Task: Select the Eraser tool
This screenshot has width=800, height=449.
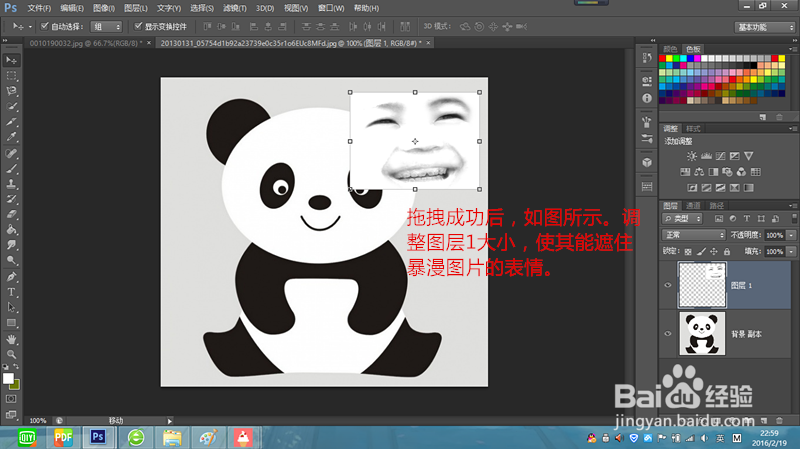Action: tap(11, 214)
